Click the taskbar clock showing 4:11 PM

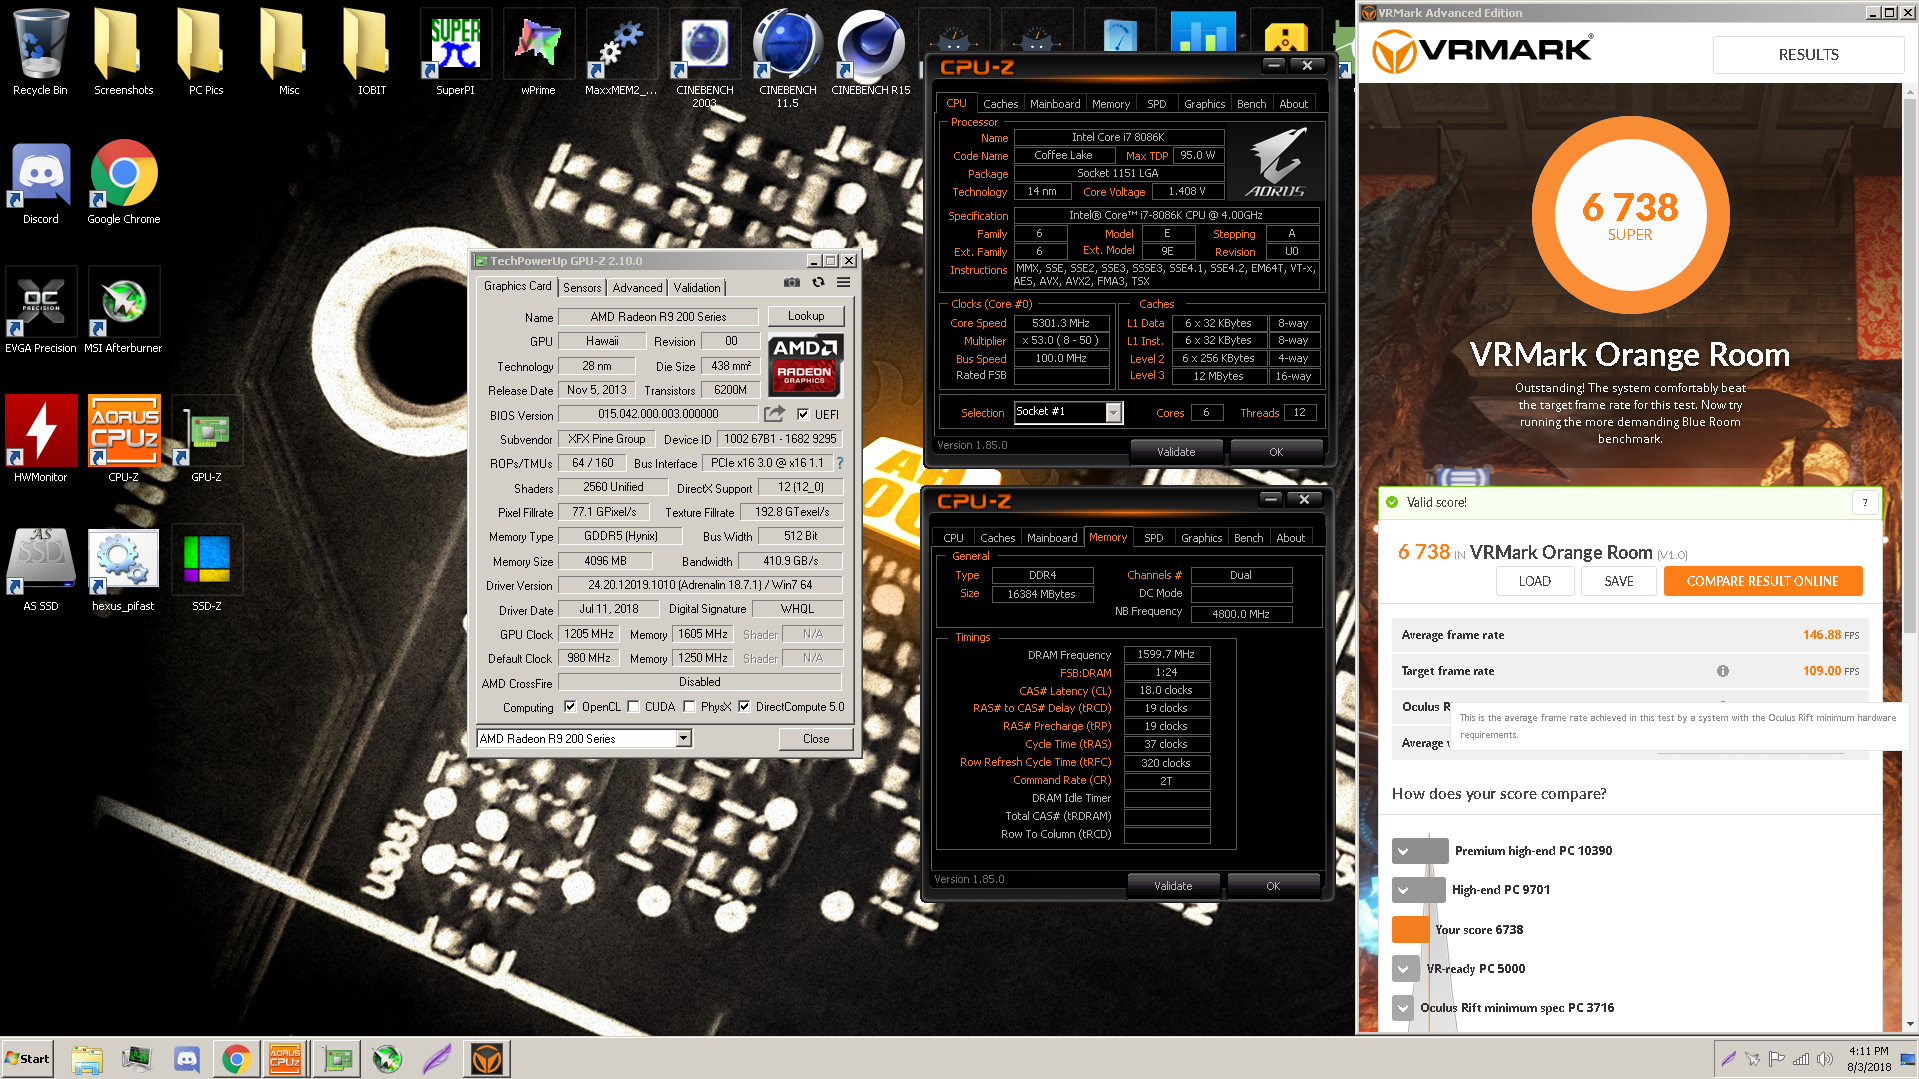coord(1868,1059)
